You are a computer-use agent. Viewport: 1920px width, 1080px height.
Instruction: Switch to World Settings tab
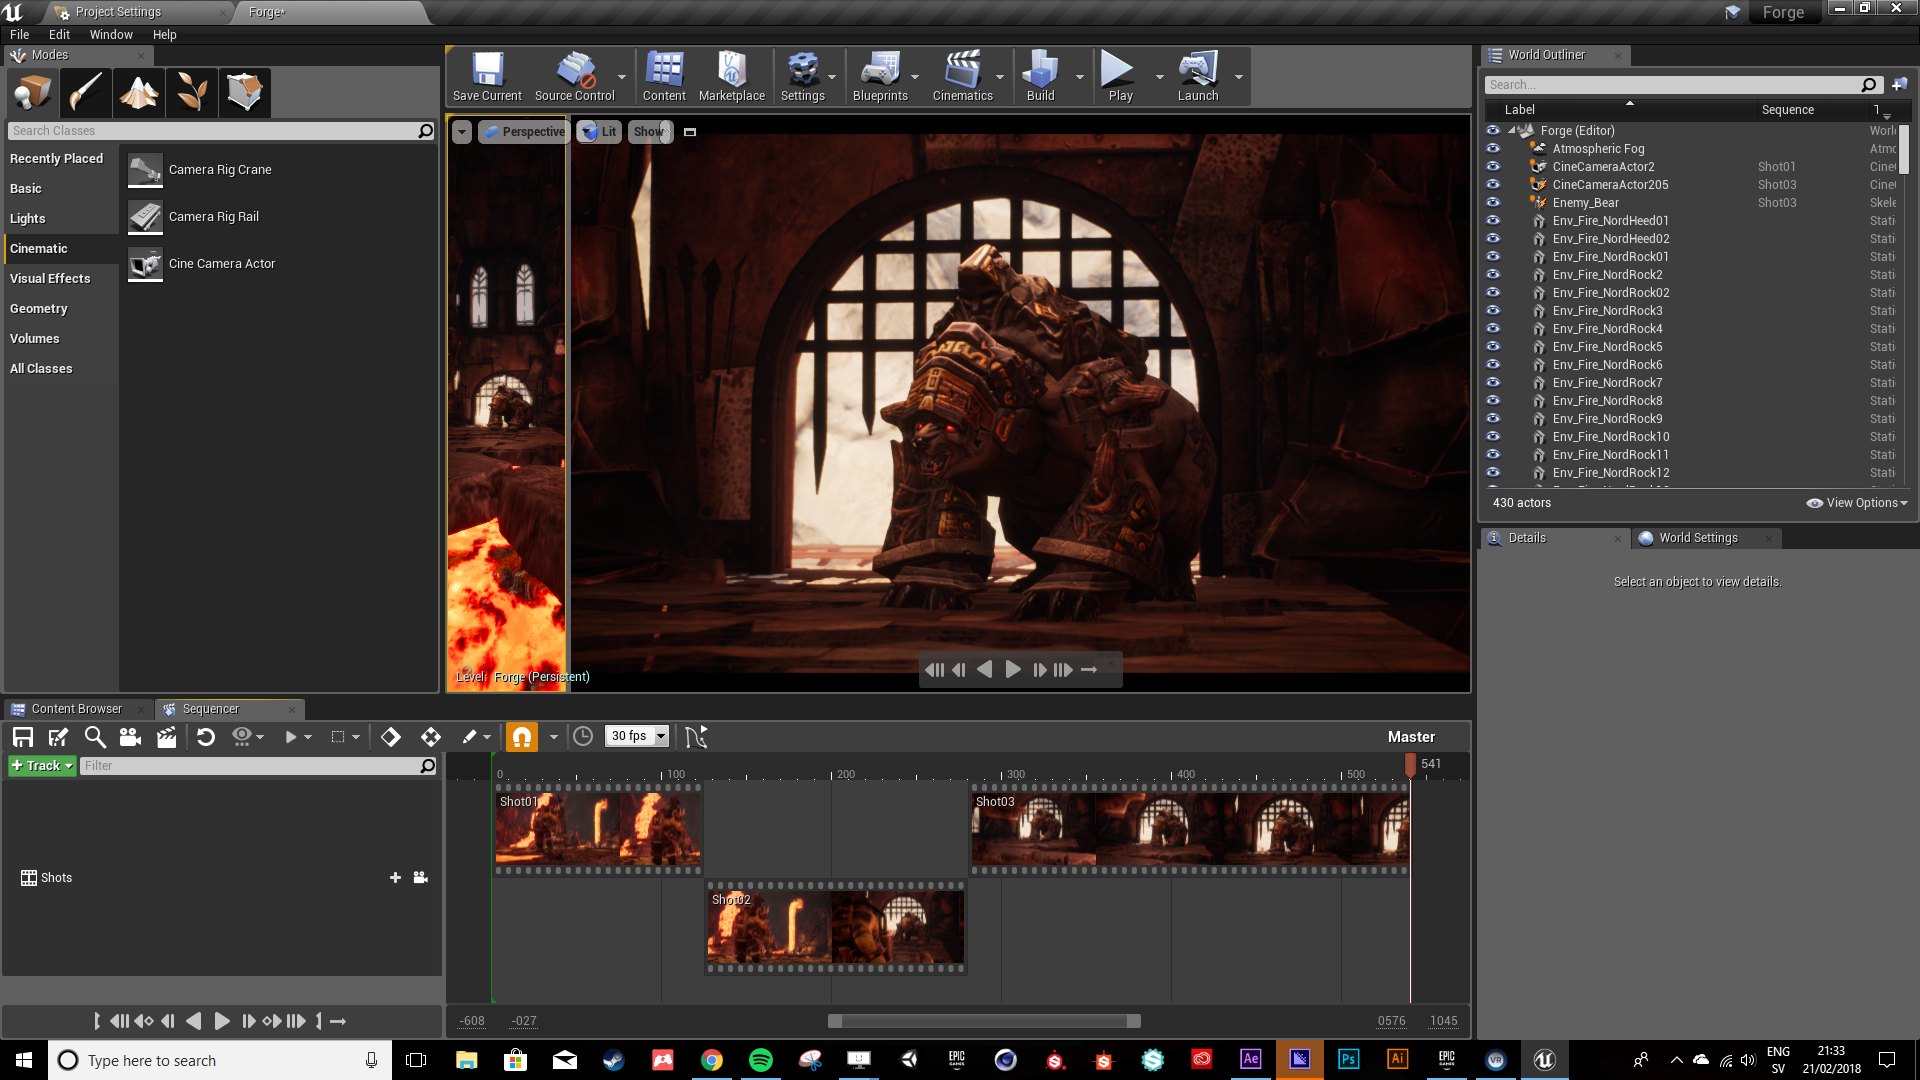(1698, 538)
